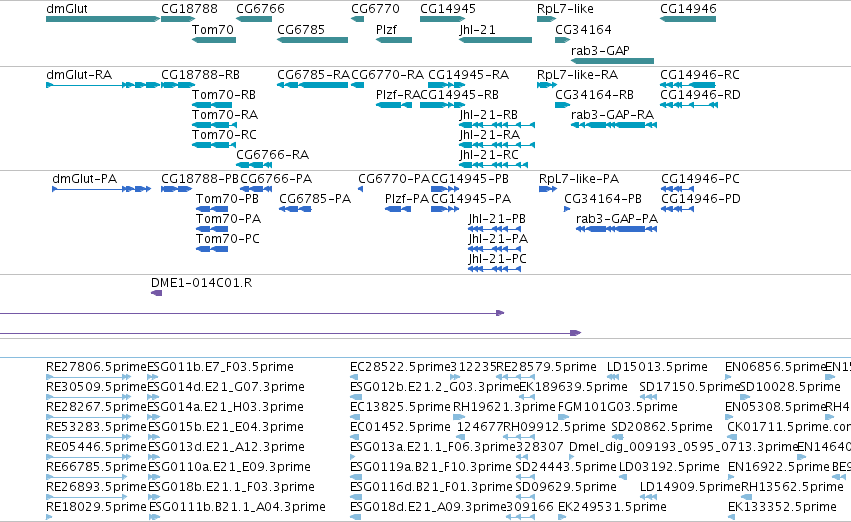Click the RE53283.5prime EST label
Screen dimensions: 851x522
pyautogui.click(x=96, y=427)
